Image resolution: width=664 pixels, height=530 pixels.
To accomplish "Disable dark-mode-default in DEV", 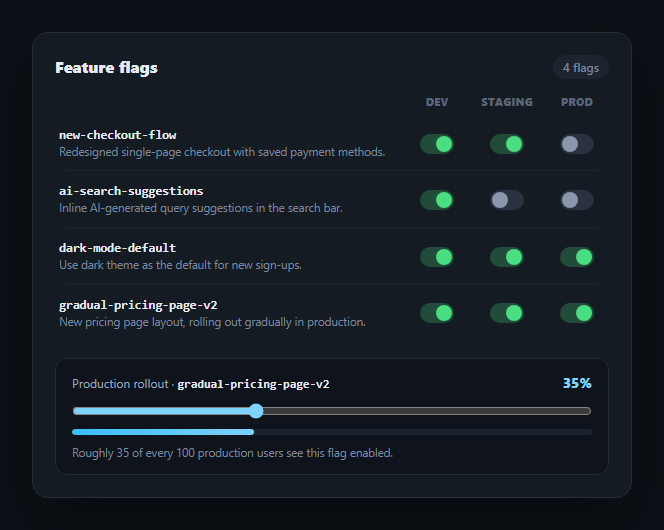I will 437,257.
